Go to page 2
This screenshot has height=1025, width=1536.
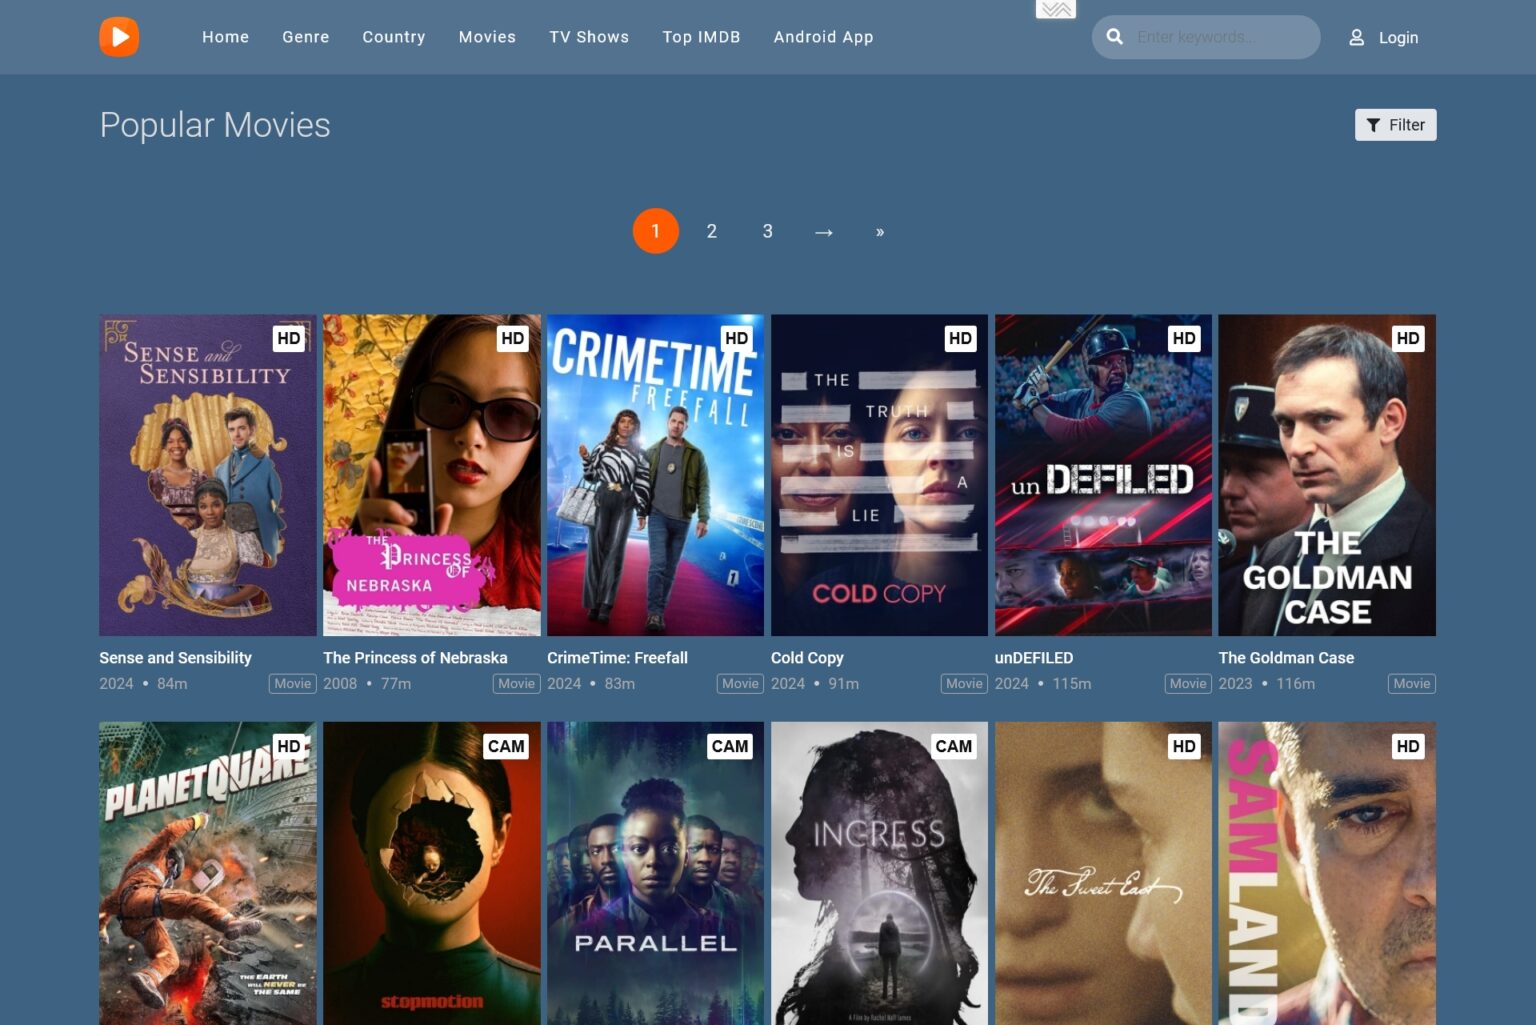[x=712, y=231]
